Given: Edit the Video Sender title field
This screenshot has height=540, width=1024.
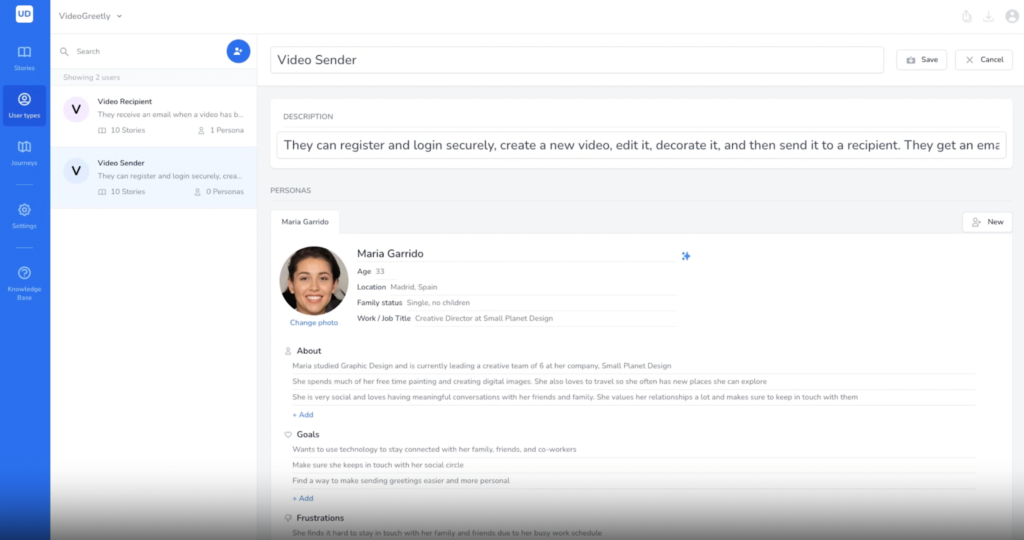Looking at the screenshot, I should (x=577, y=60).
